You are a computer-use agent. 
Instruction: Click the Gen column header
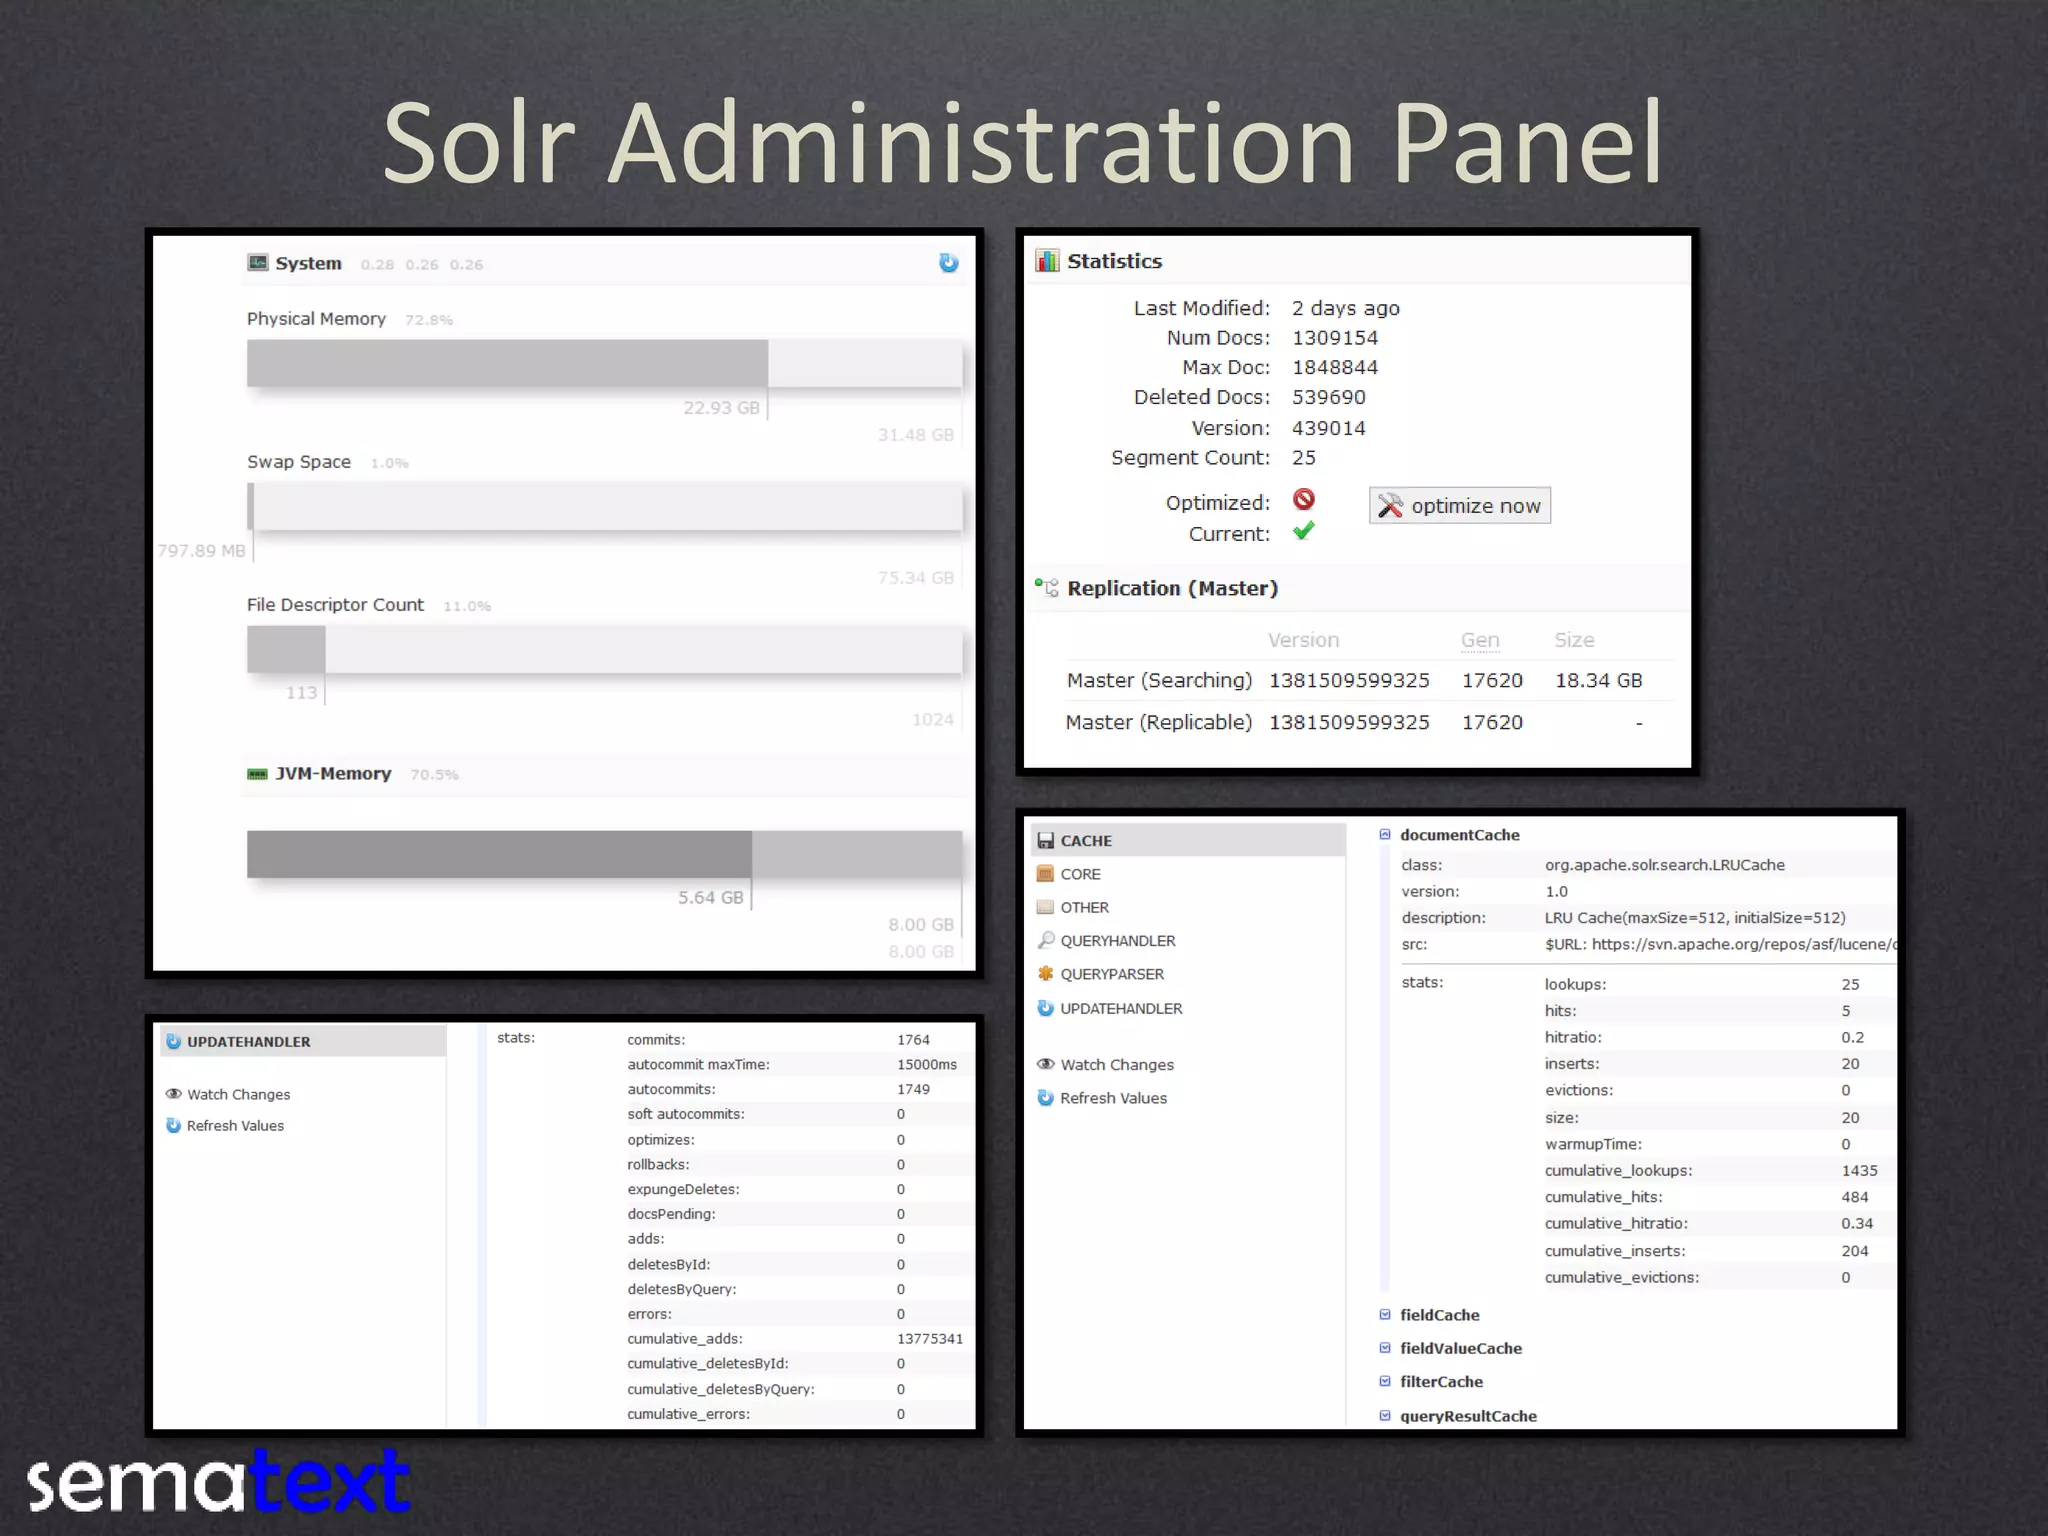tap(1480, 640)
